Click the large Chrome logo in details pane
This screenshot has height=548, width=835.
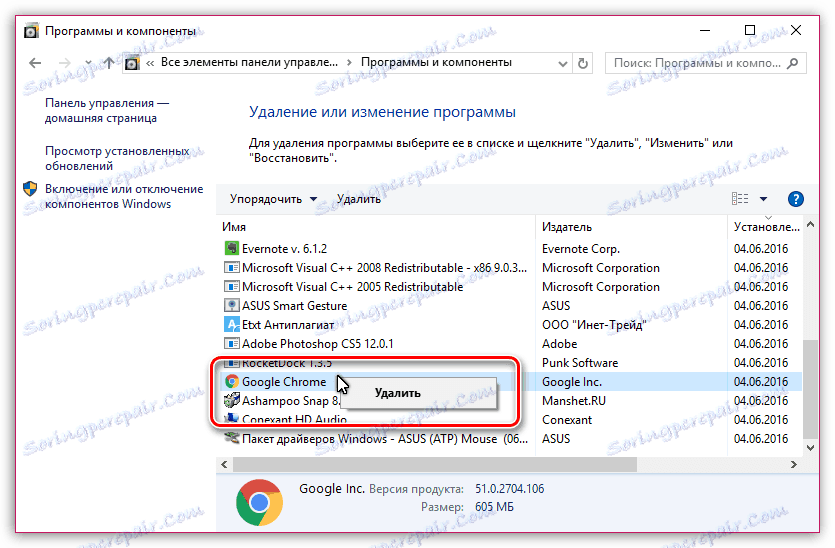259,502
